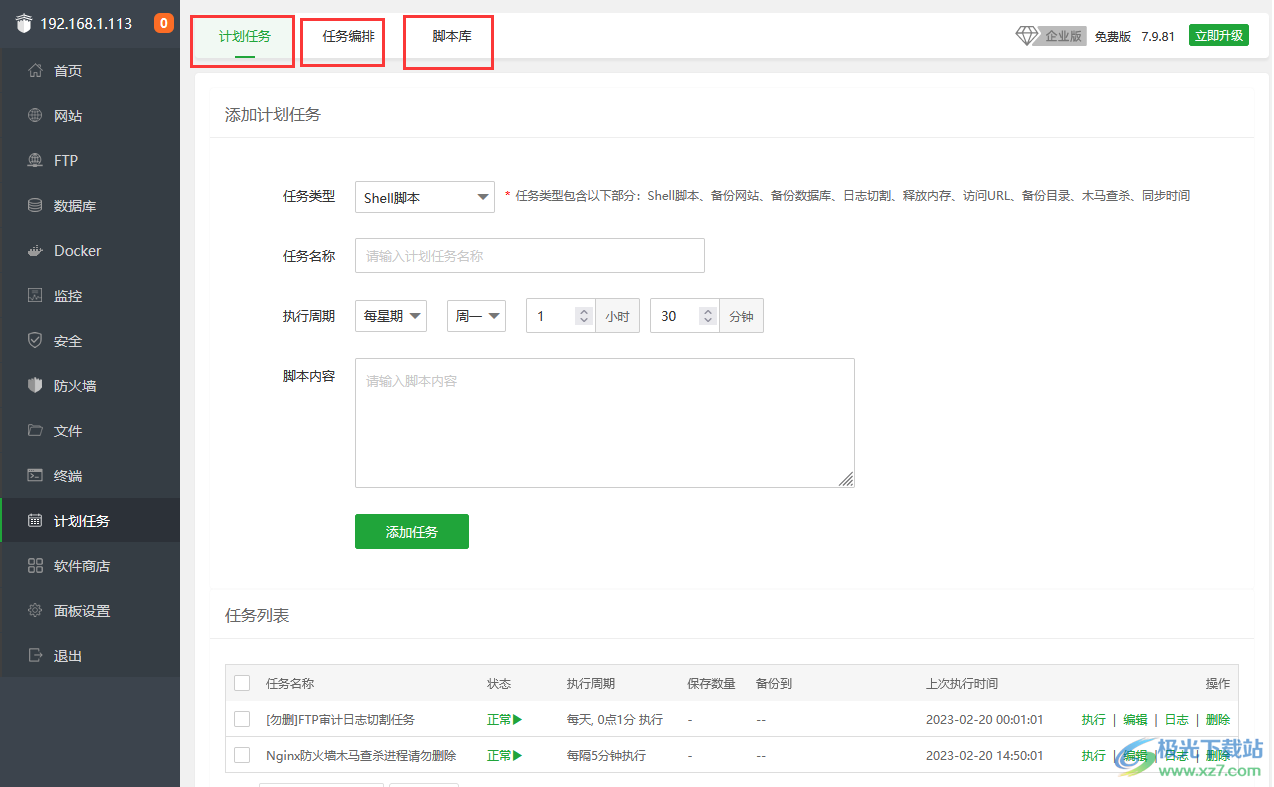Click 日志 for FTP审计日志切割任务
Image resolution: width=1274 pixels, height=787 pixels.
click(x=1177, y=720)
